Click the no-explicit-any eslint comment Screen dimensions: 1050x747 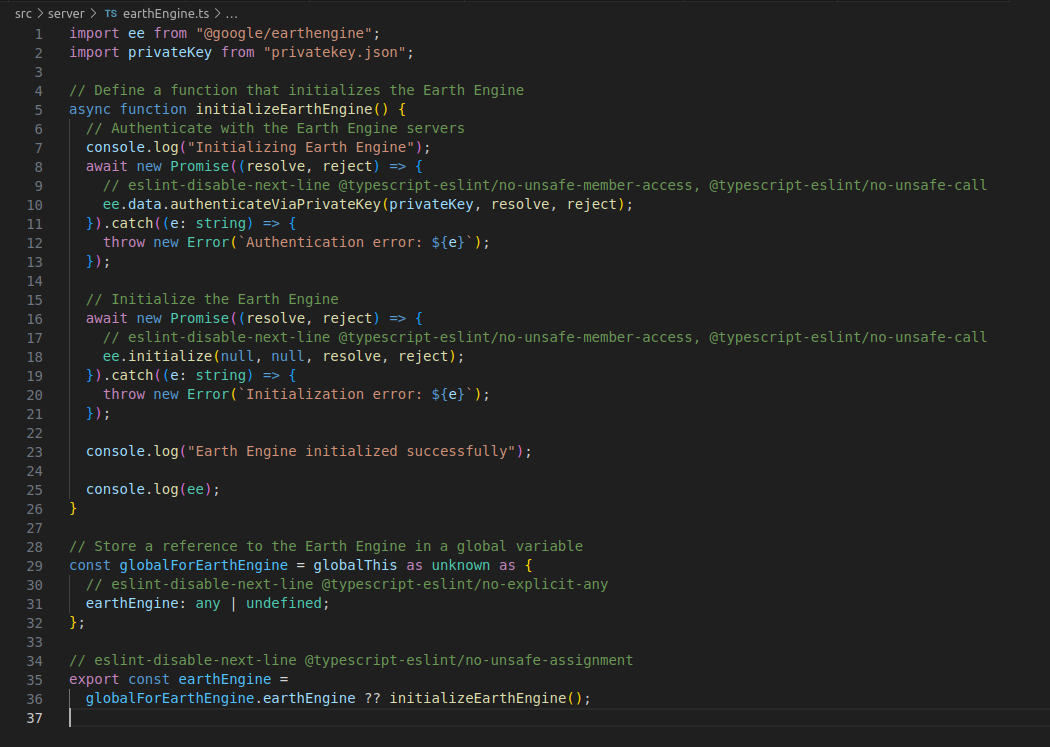click(347, 584)
